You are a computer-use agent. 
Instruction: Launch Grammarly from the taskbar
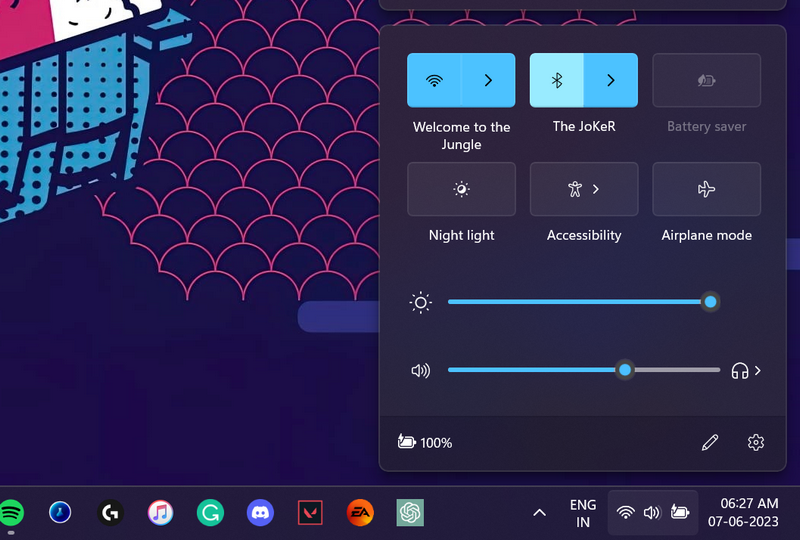pyautogui.click(x=210, y=512)
